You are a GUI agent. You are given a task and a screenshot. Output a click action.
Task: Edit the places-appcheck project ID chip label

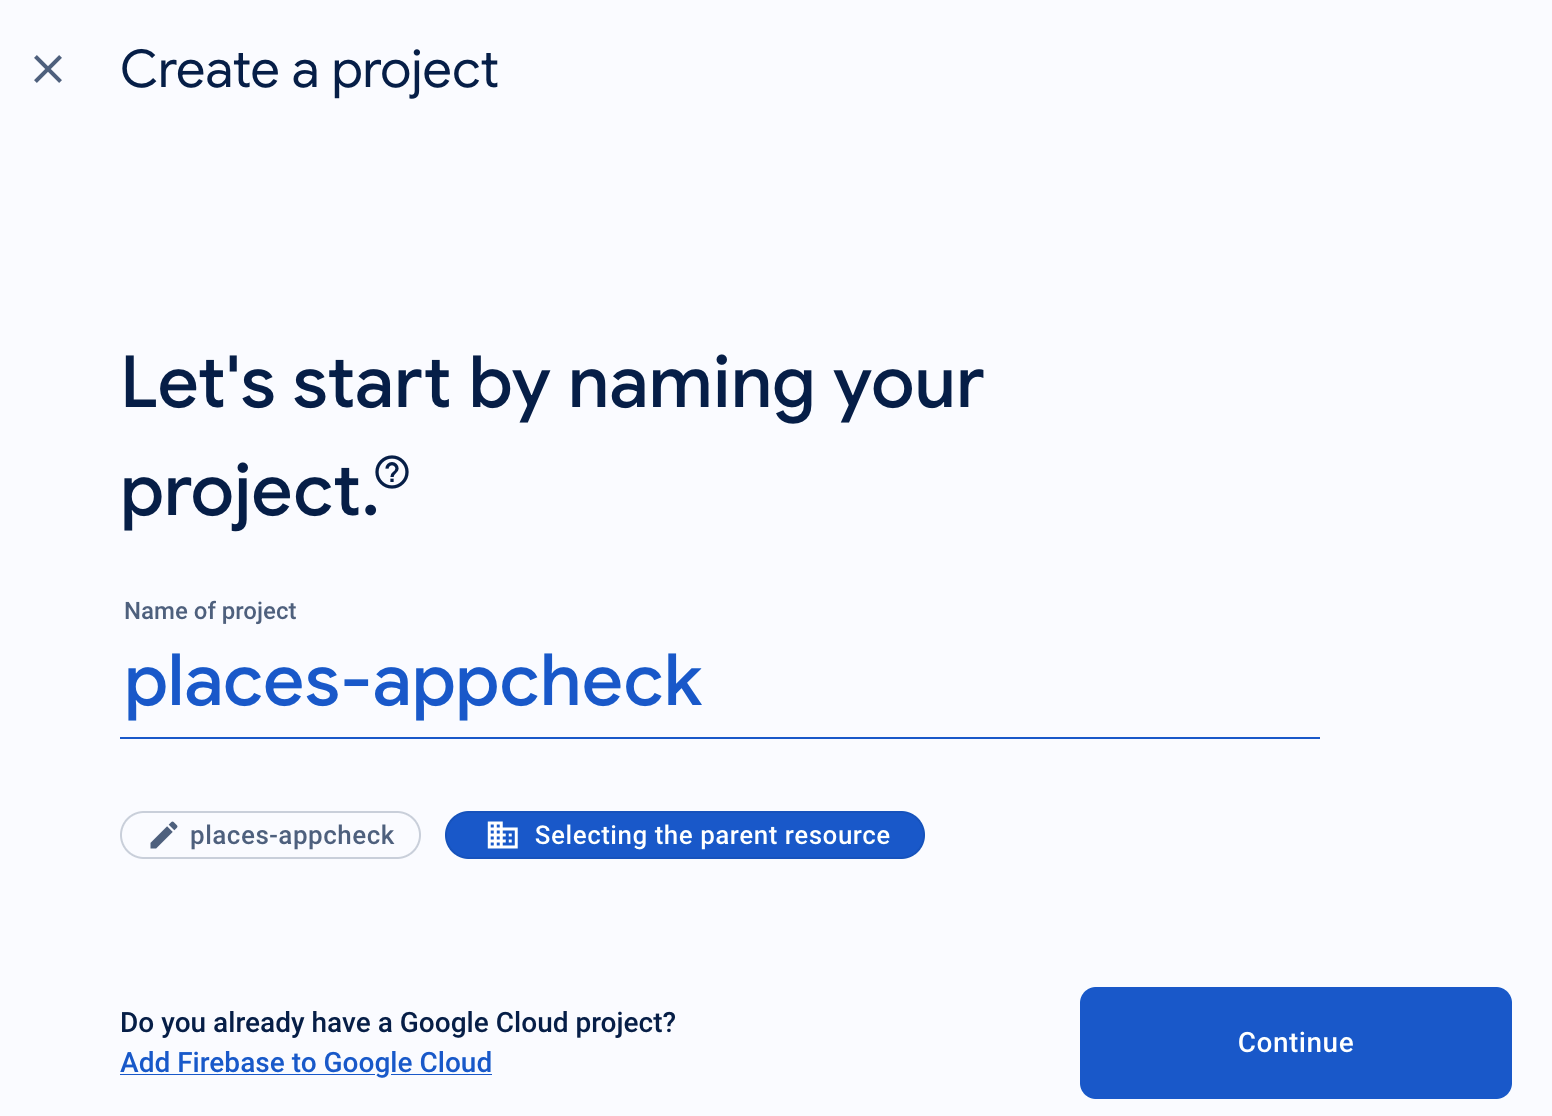[292, 835]
